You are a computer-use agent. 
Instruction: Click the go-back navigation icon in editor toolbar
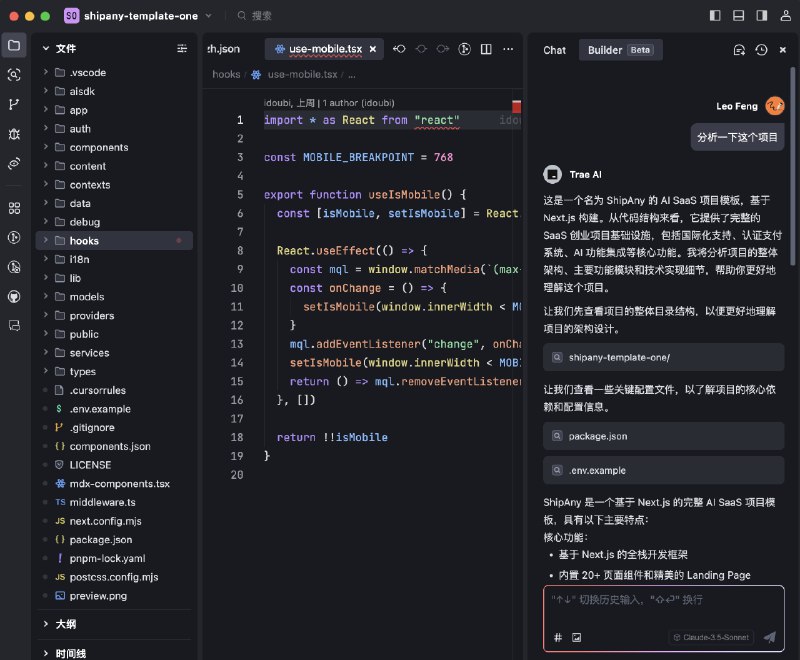(x=399, y=49)
